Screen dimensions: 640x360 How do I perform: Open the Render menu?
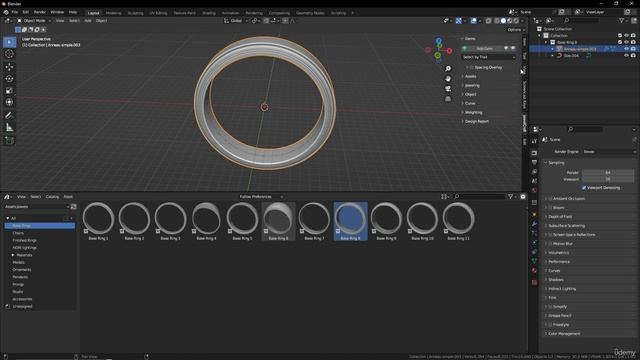[40, 12]
